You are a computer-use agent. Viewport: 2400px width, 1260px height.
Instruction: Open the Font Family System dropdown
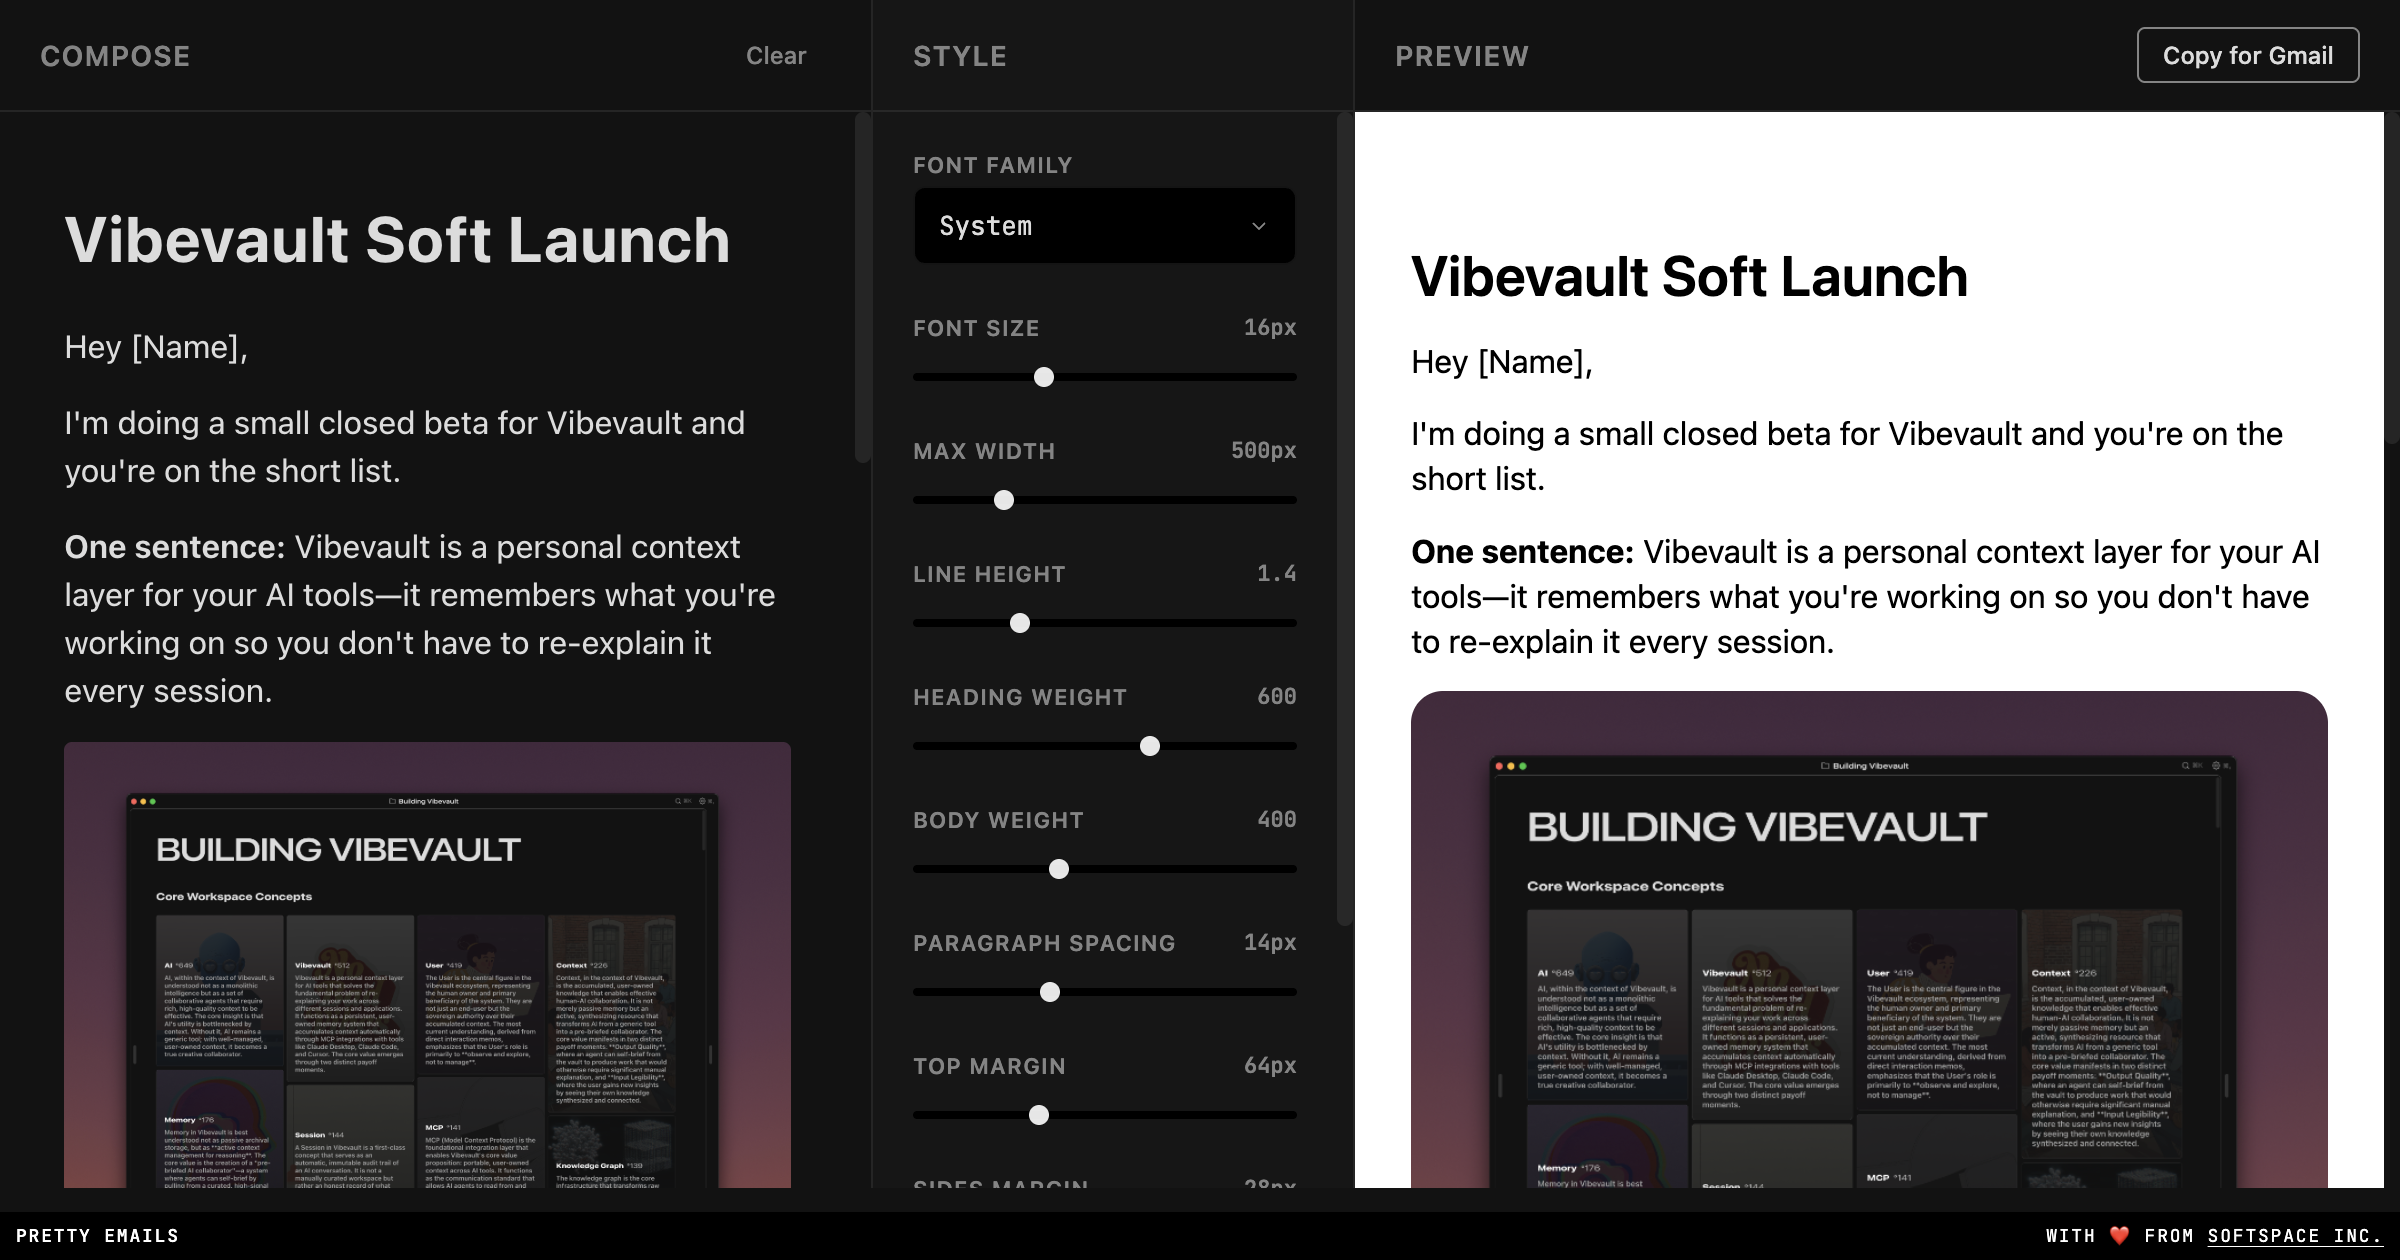(1103, 226)
